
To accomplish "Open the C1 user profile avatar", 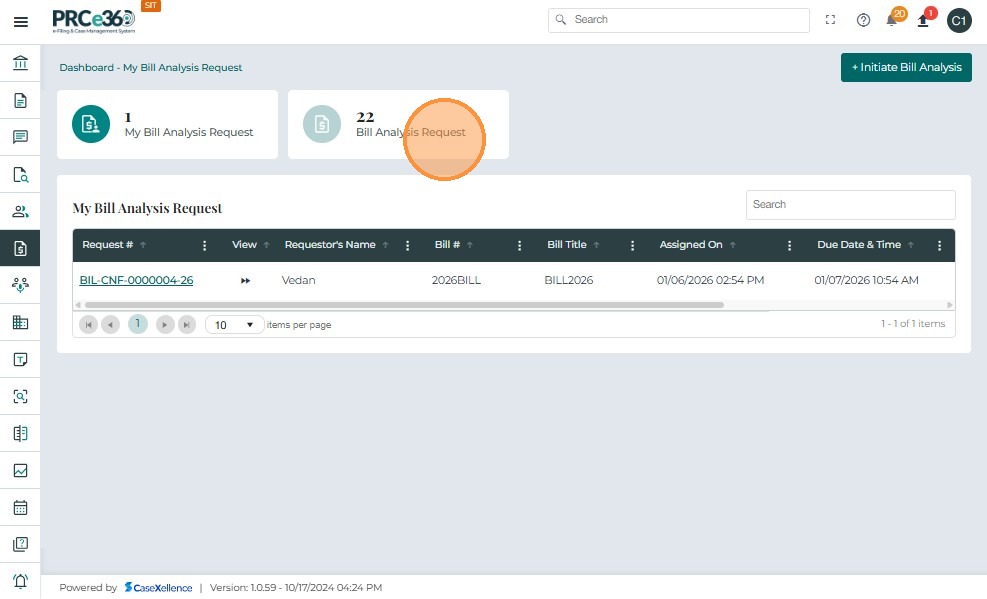I will tap(959, 21).
